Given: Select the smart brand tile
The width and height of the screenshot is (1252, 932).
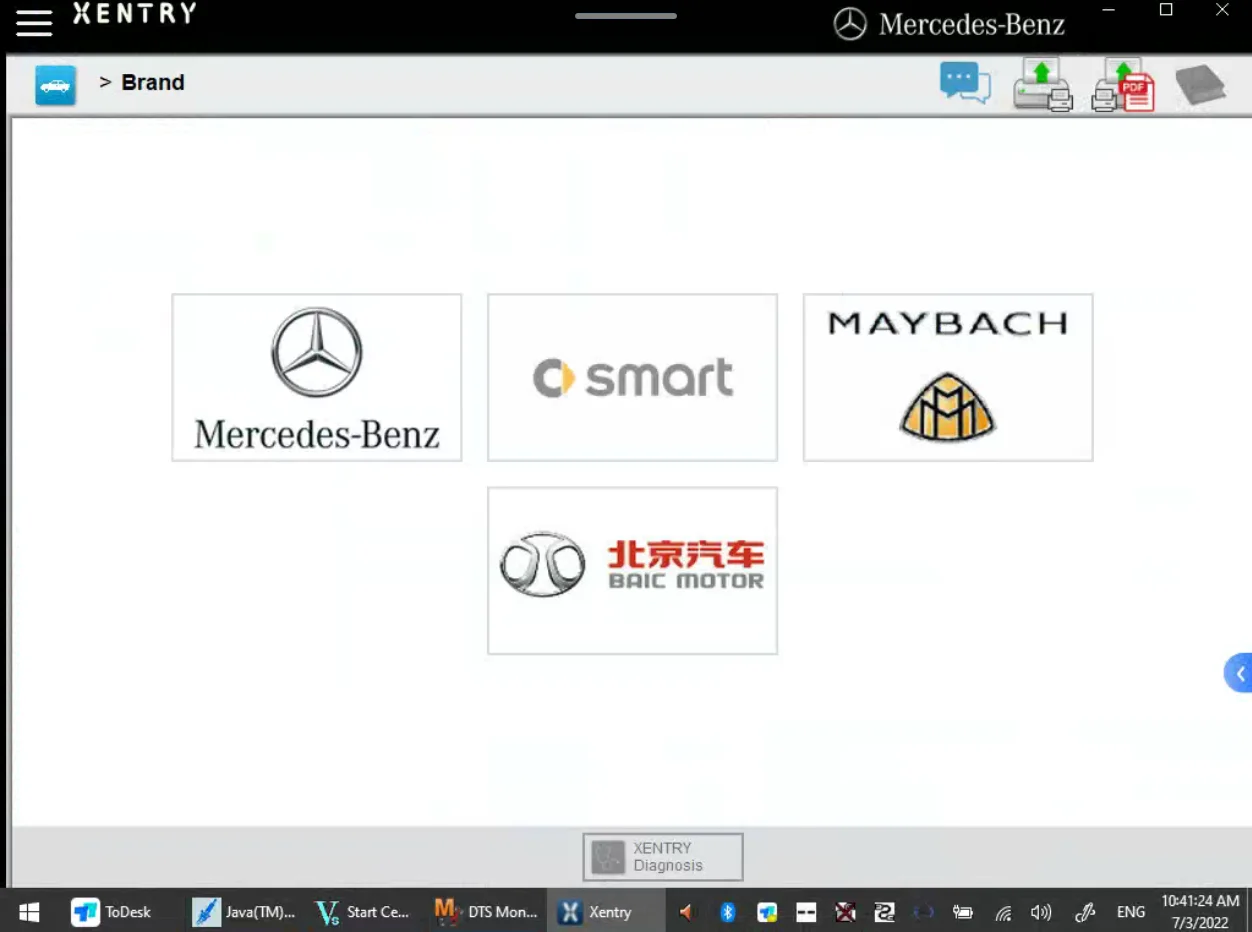Looking at the screenshot, I should click(x=632, y=377).
